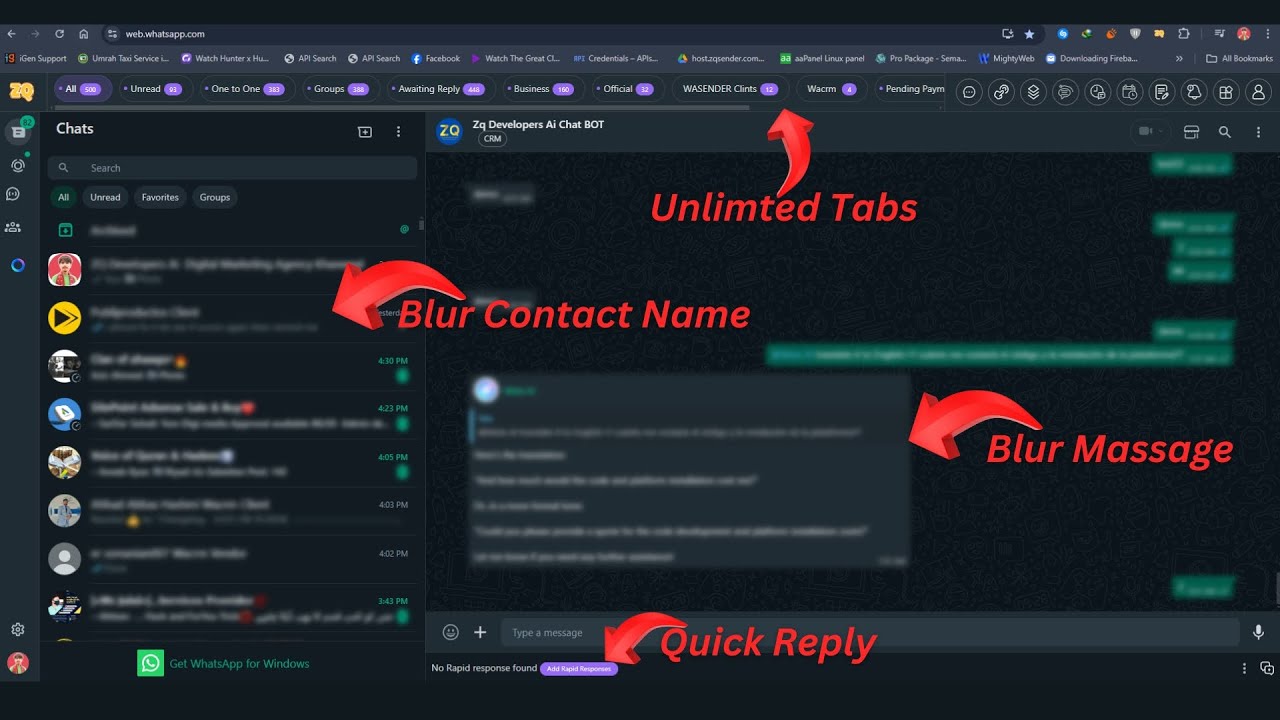Click the chat search field

tap(232, 168)
